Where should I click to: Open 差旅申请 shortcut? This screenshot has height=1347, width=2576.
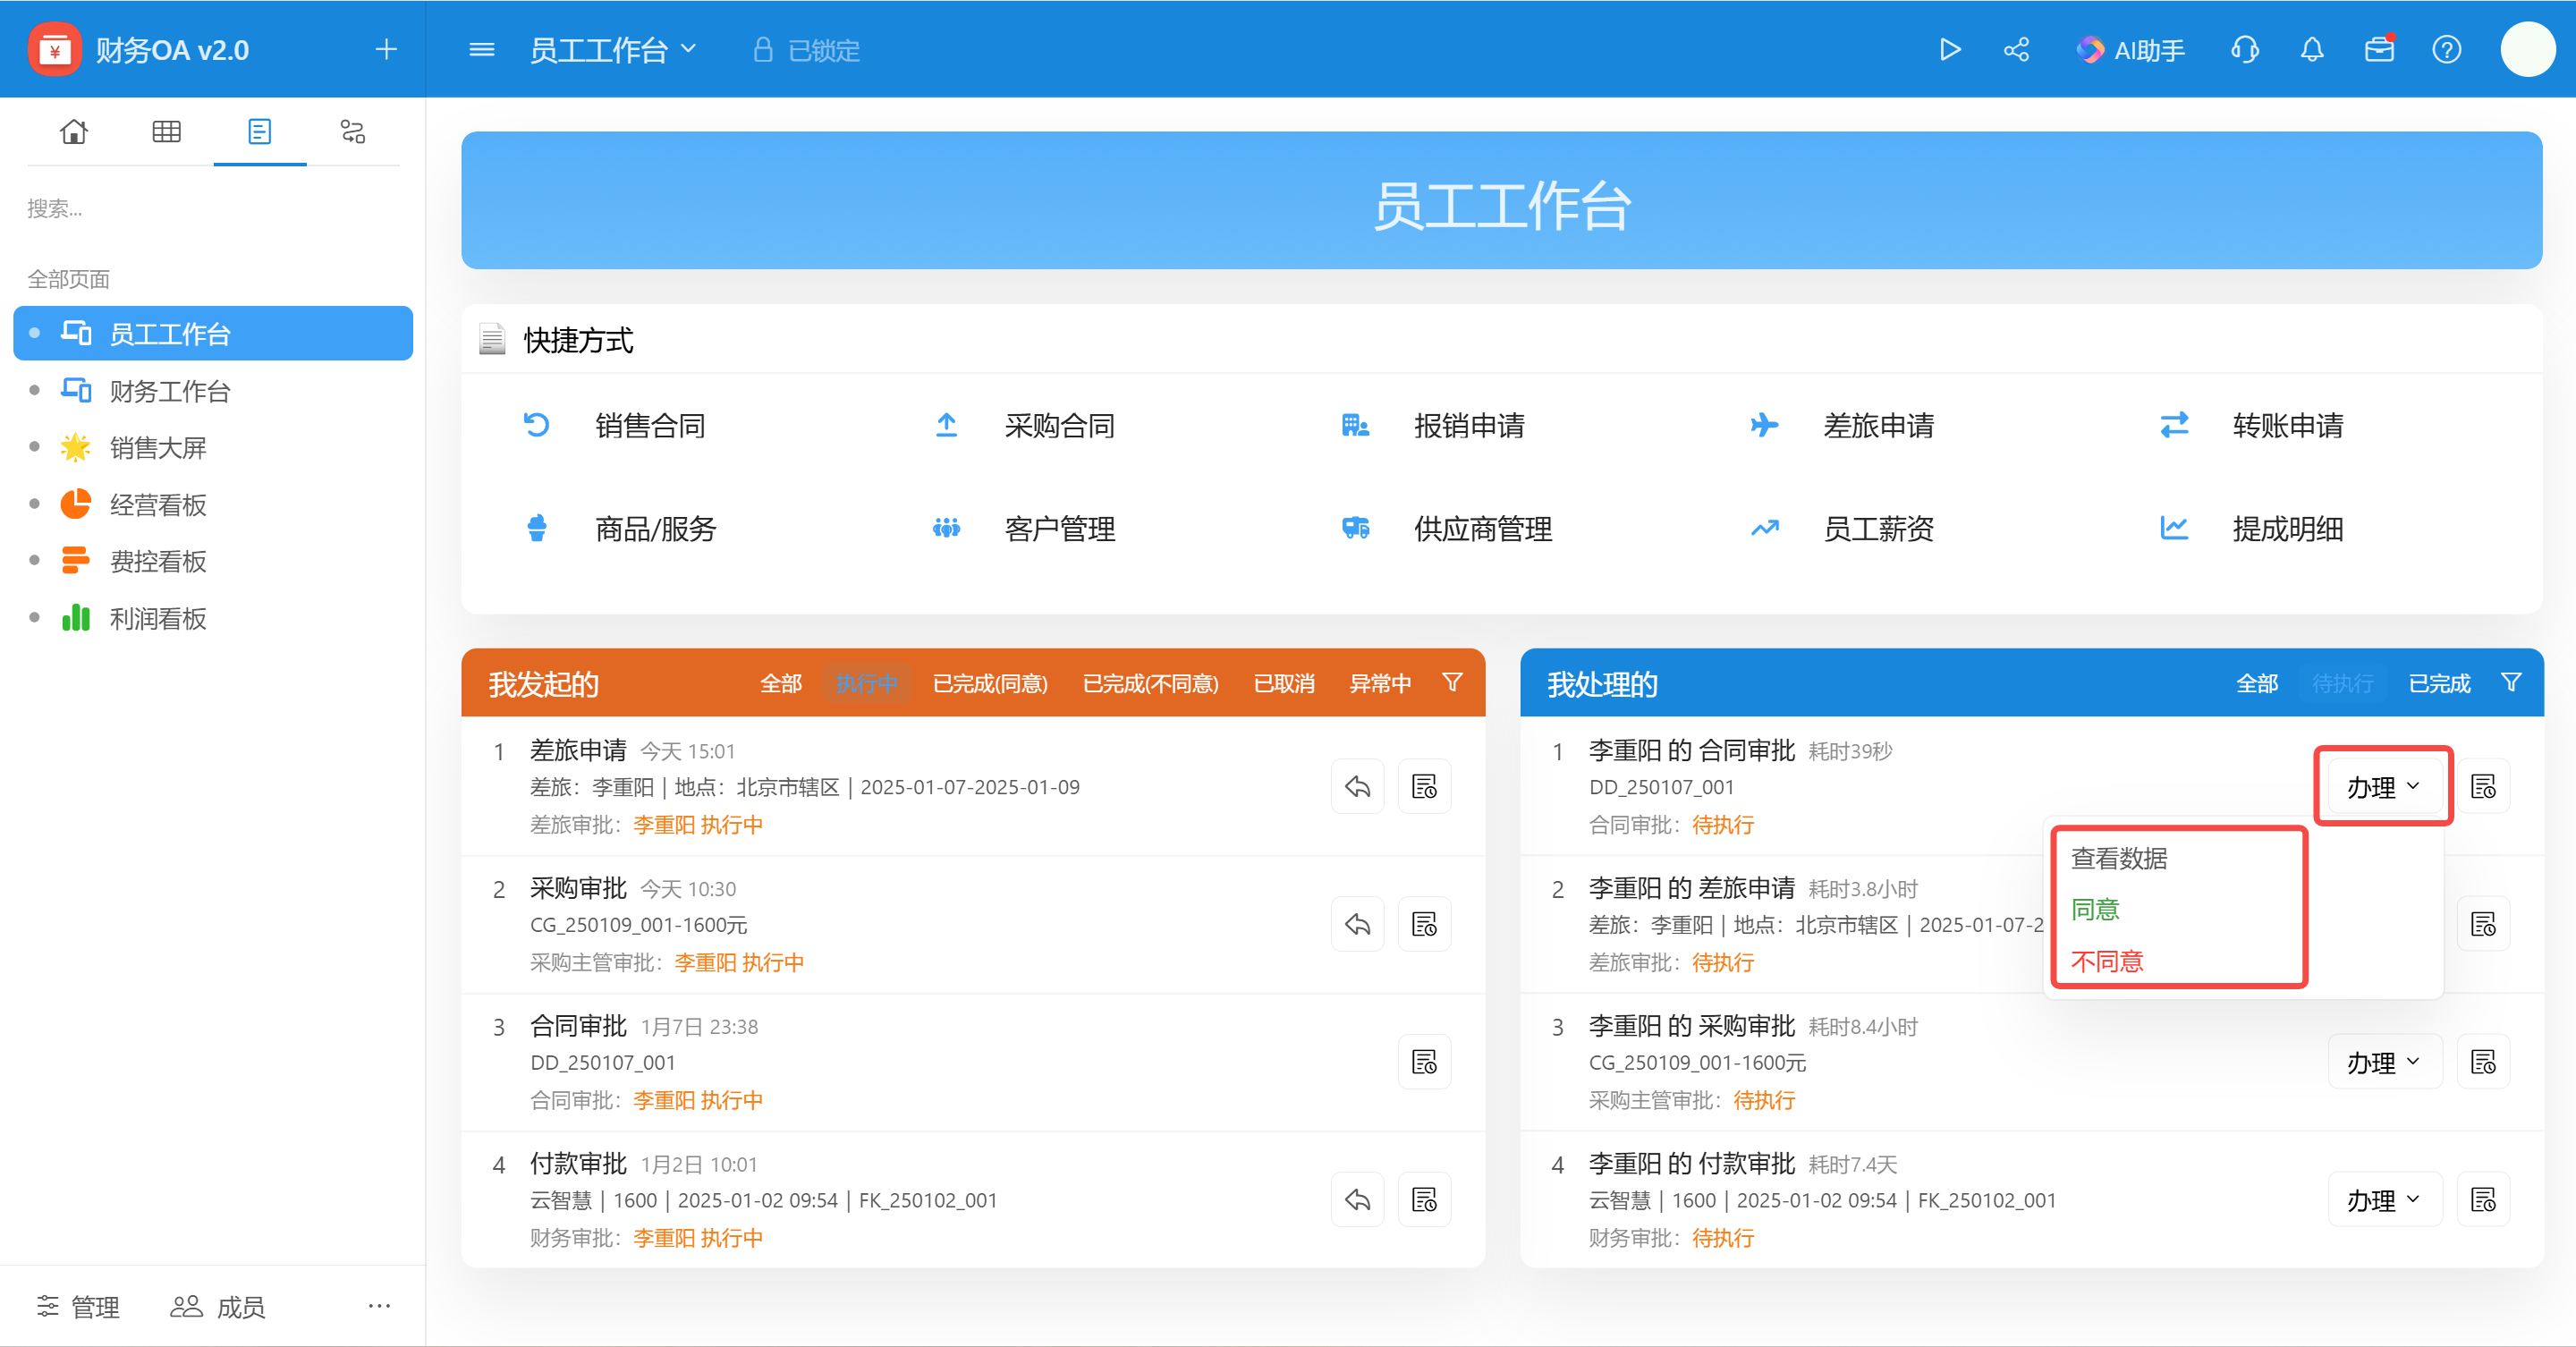coord(1843,426)
